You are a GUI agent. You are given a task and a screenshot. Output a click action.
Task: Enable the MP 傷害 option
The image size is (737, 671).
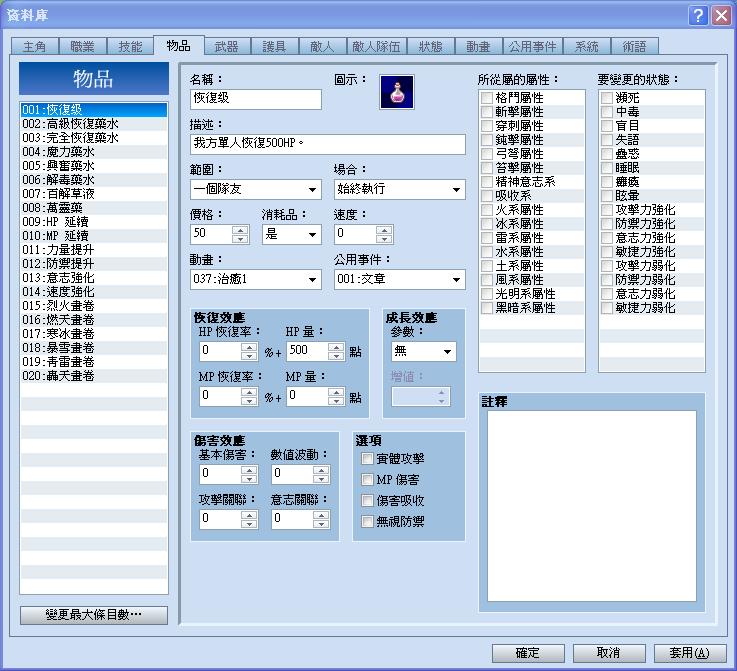(367, 480)
